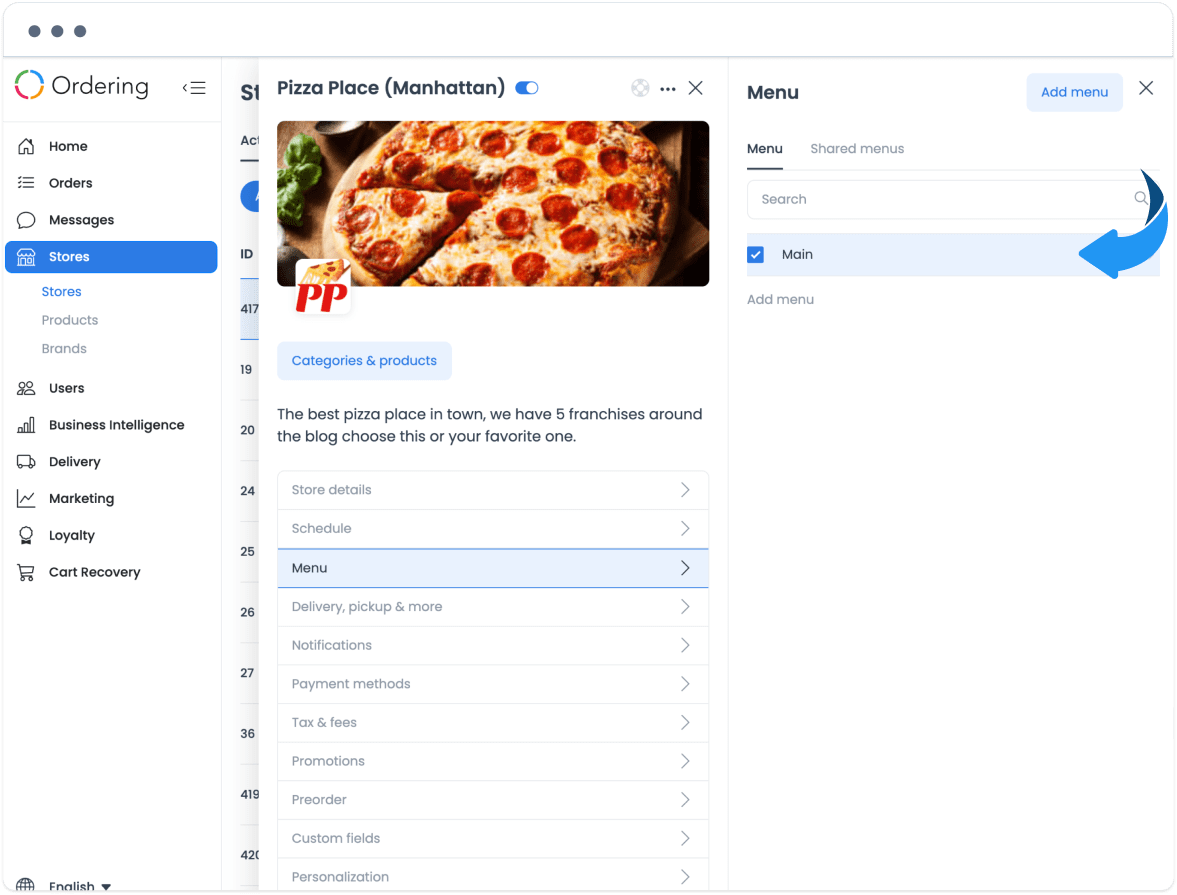1177x895 pixels.
Task: Switch to the Shared menus tab
Action: tap(856, 149)
